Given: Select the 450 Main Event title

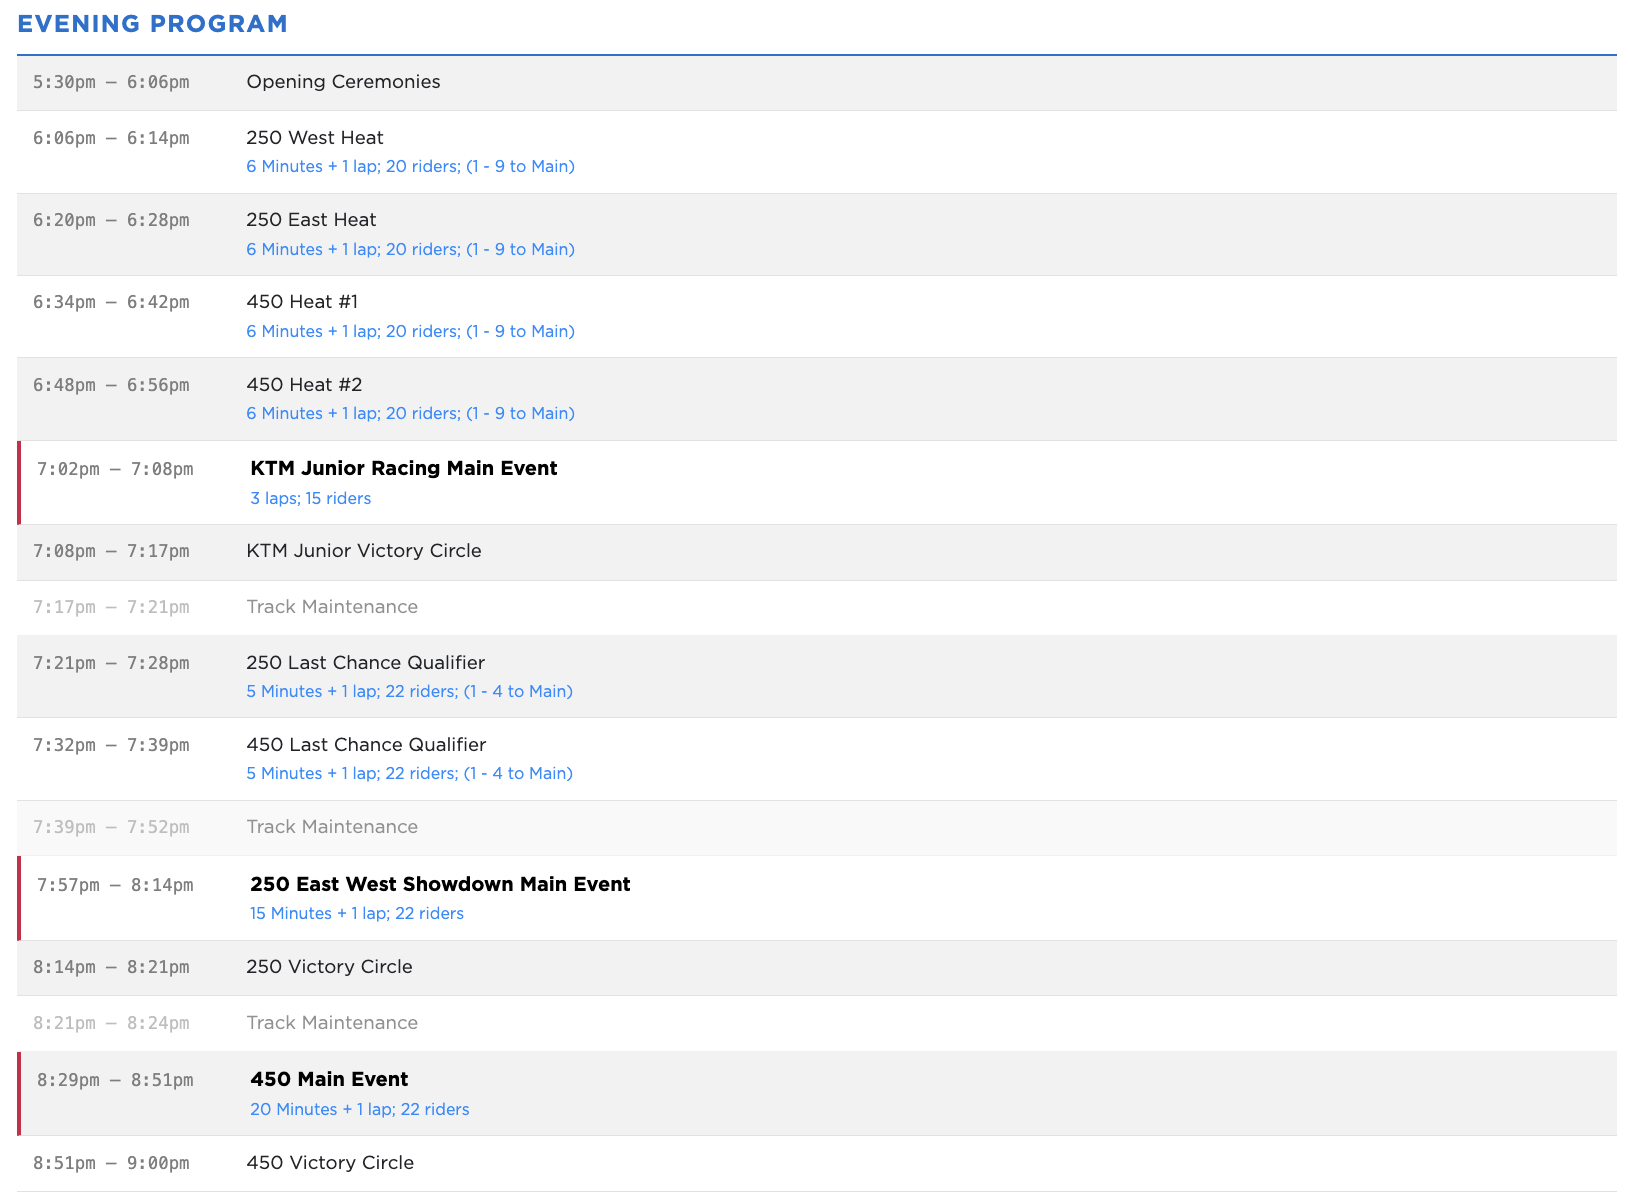Looking at the screenshot, I should click(x=329, y=1080).
